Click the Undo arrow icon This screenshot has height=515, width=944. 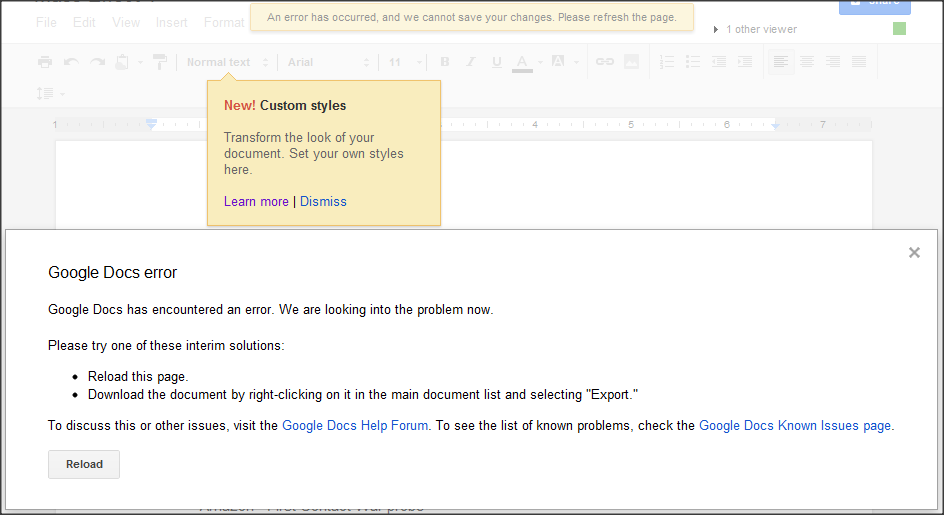[71, 62]
